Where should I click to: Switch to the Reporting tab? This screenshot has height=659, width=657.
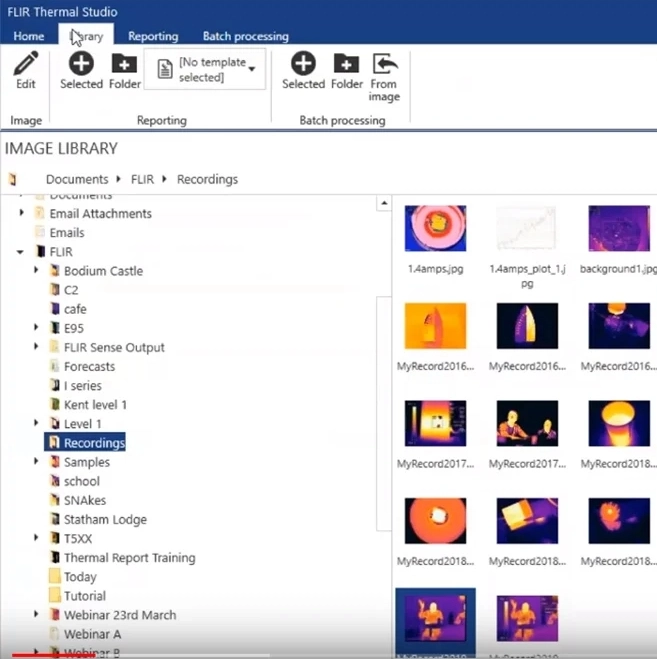(x=153, y=37)
